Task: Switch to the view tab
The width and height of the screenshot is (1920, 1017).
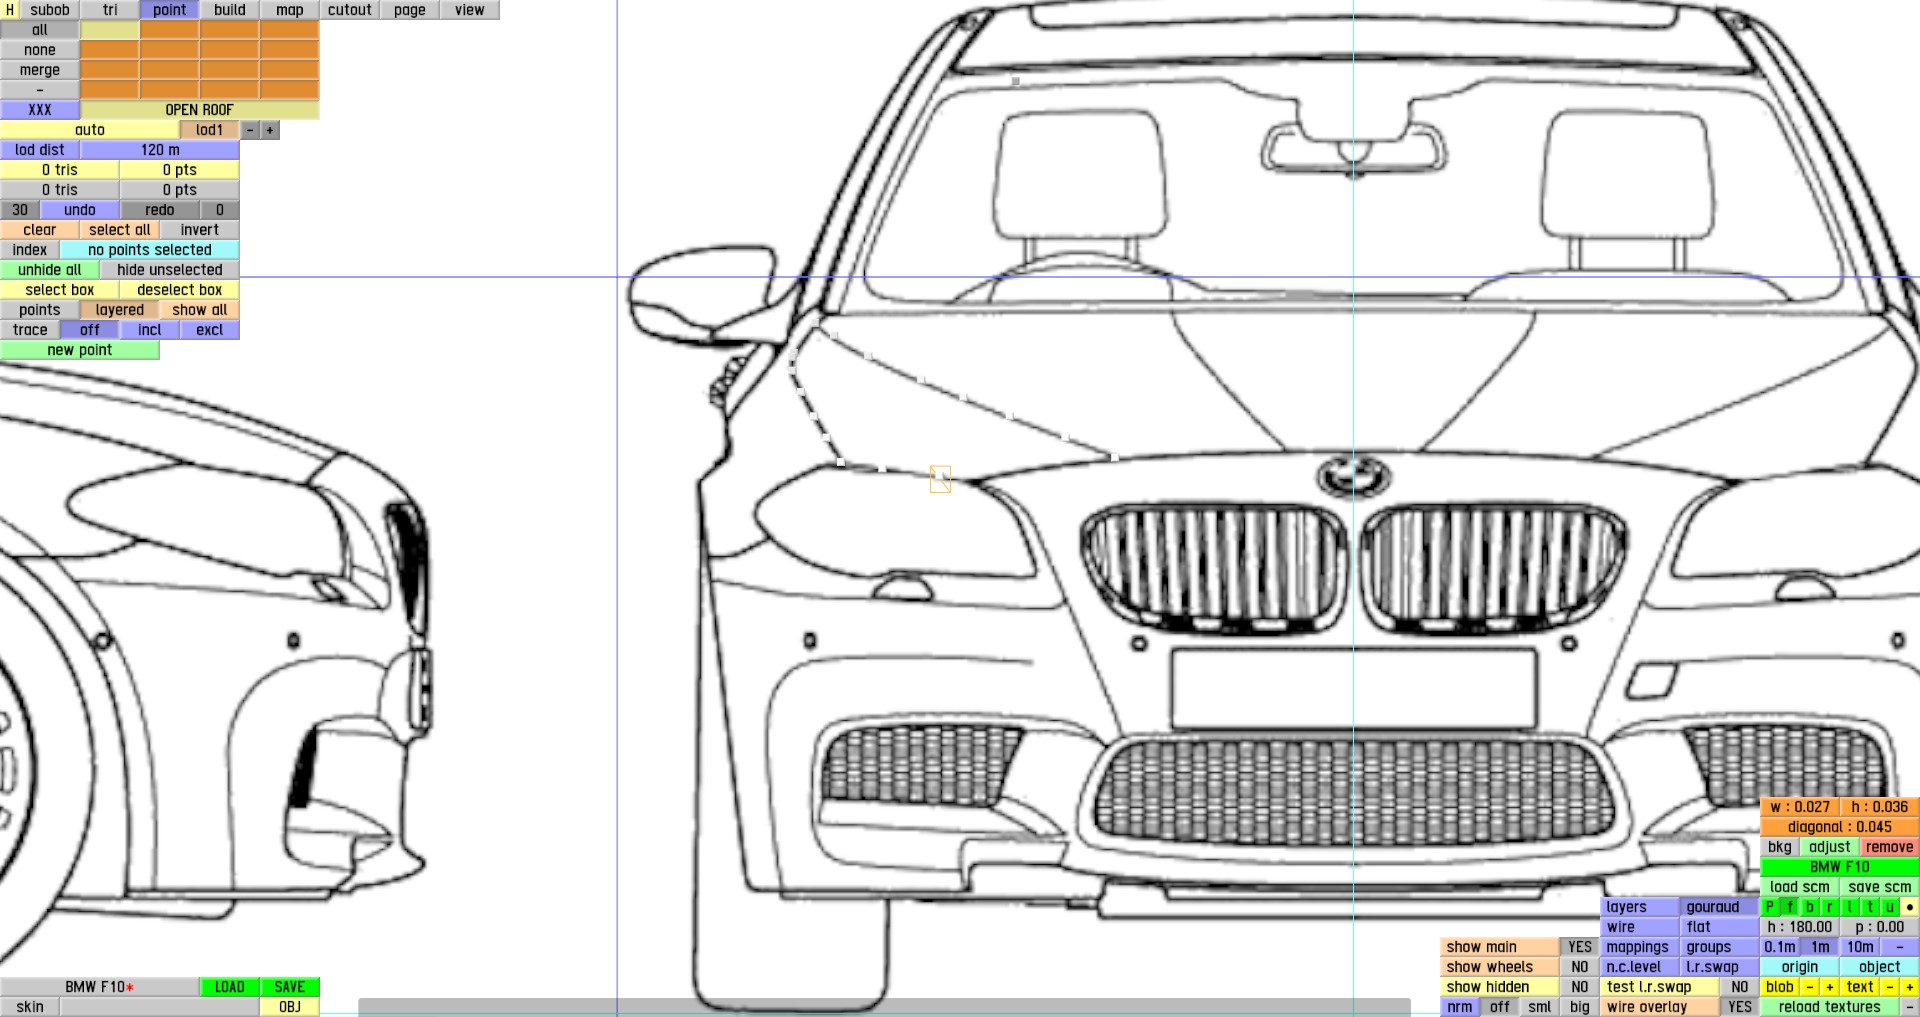Action: coord(470,10)
